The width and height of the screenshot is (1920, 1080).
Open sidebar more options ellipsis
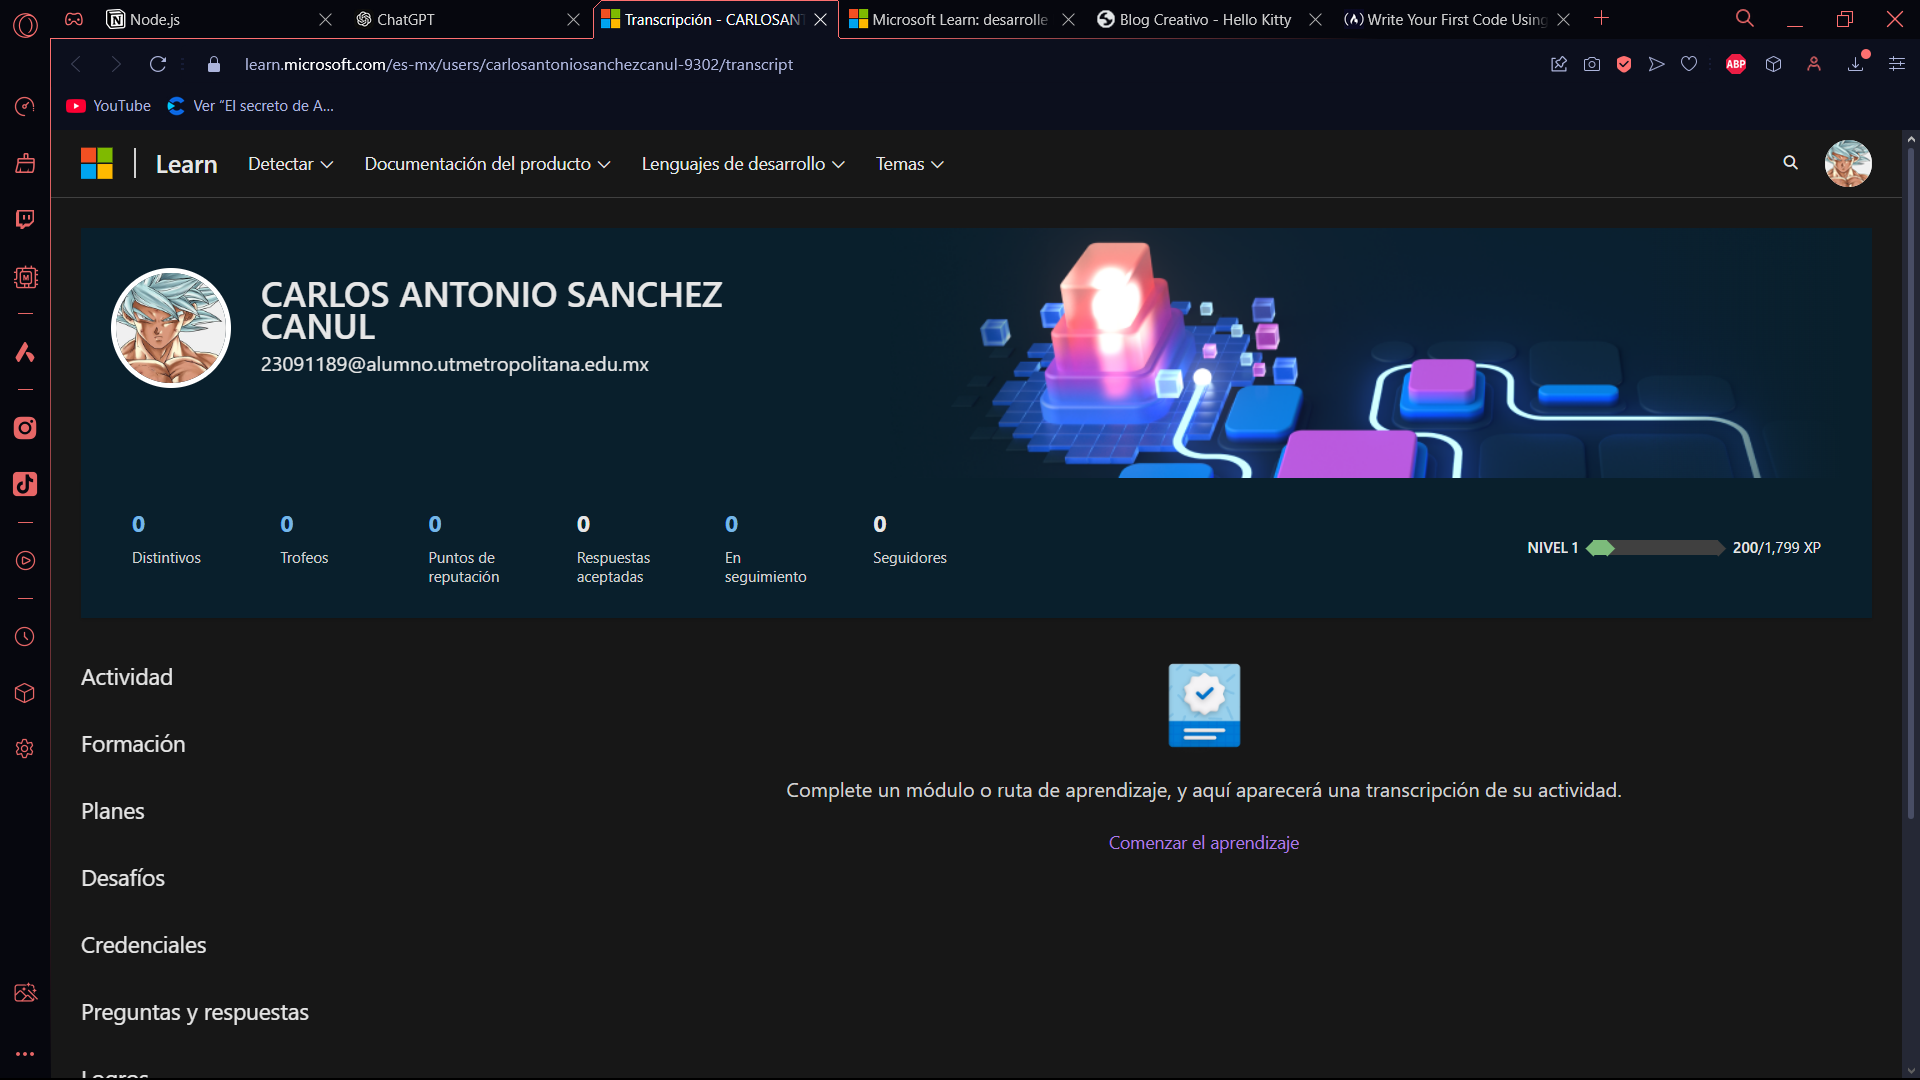coord(25,1054)
